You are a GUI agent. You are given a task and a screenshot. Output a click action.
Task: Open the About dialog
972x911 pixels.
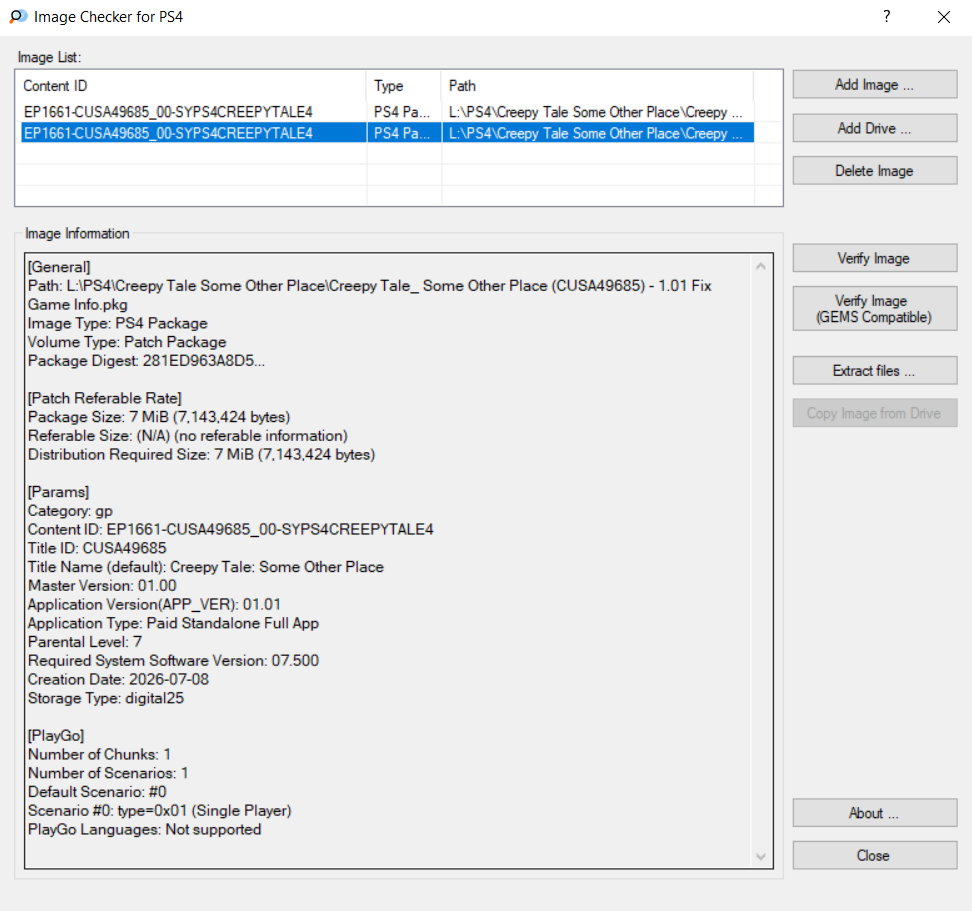point(874,813)
